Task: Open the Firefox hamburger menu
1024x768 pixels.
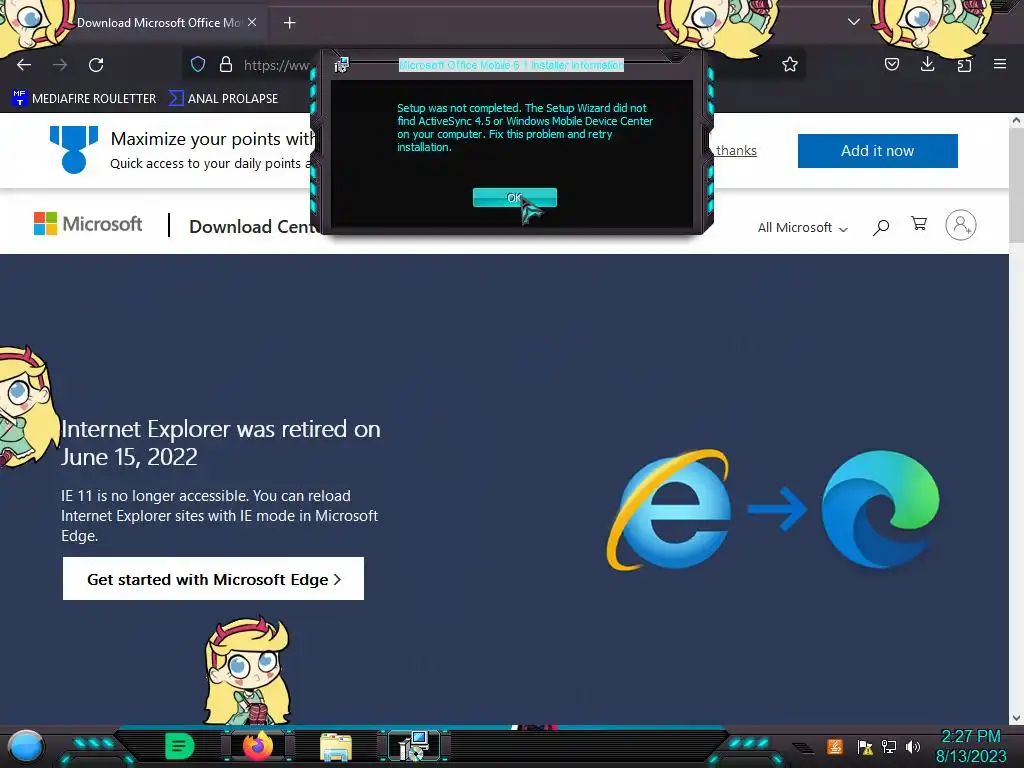Action: pyautogui.click(x=1000, y=64)
